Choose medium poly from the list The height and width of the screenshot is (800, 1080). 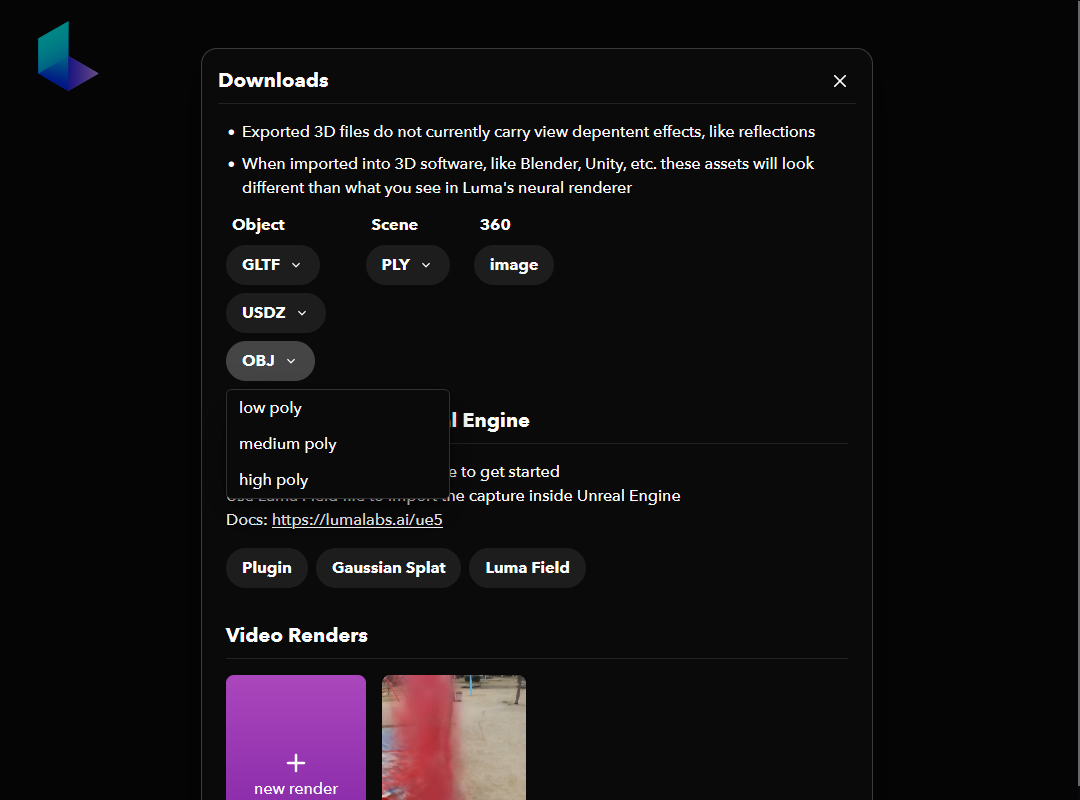coord(338,444)
